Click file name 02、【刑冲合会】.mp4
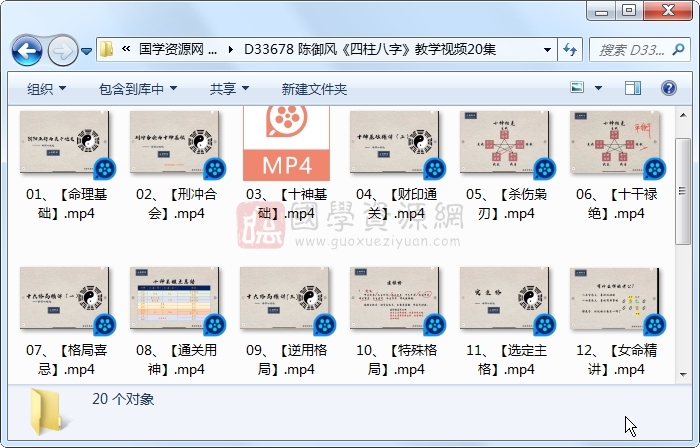The width and height of the screenshot is (700, 448). [x=176, y=204]
